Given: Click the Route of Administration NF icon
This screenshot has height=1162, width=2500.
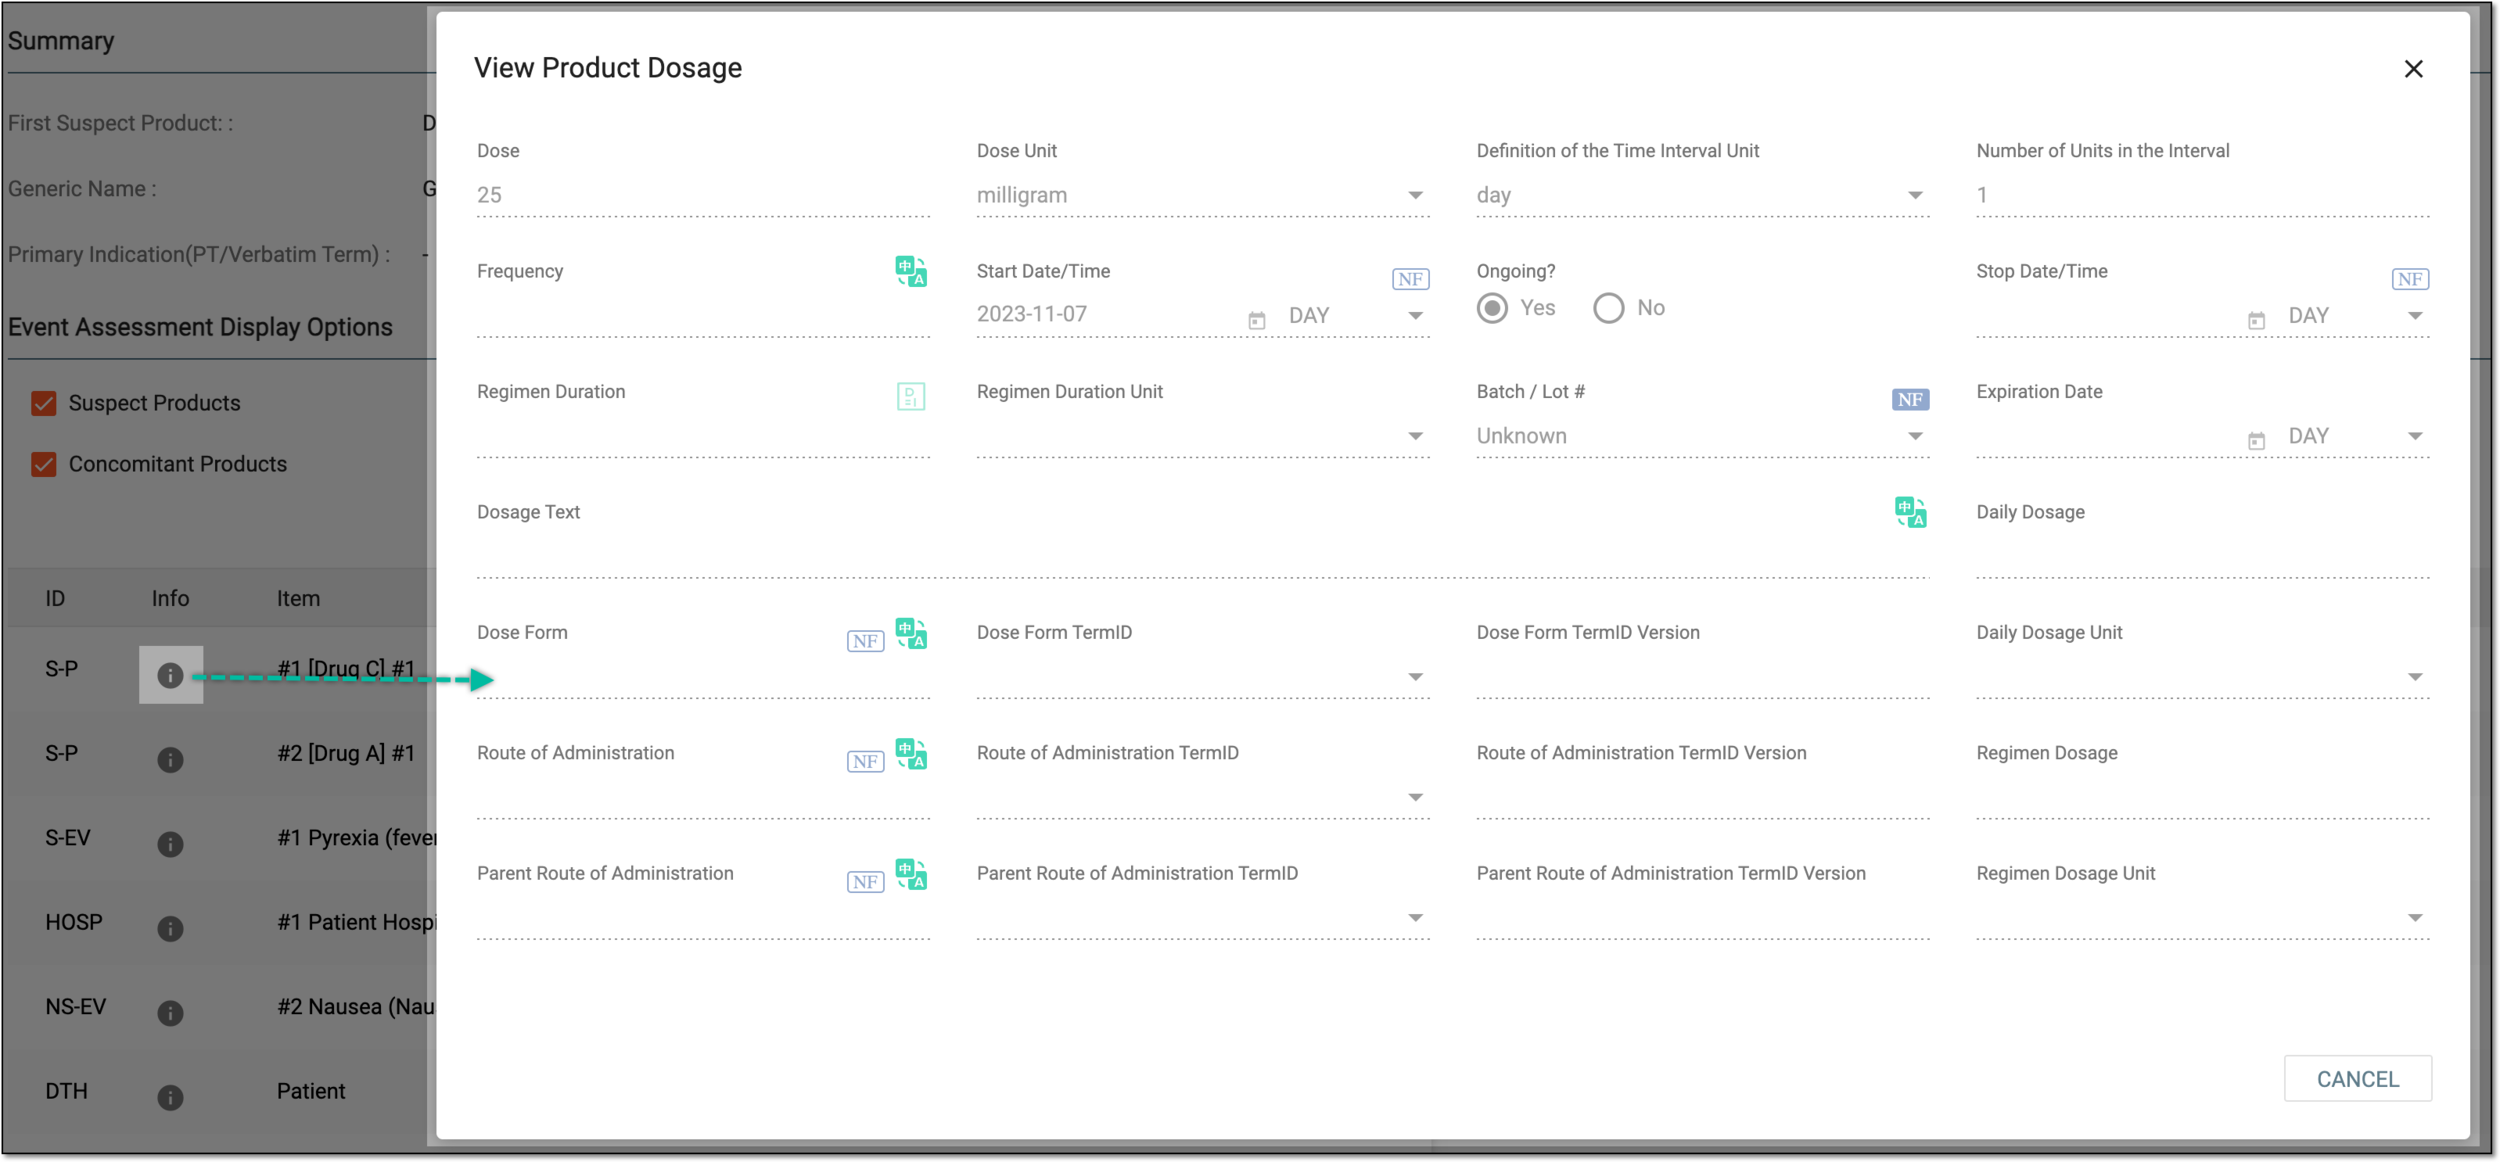Looking at the screenshot, I should click(865, 761).
